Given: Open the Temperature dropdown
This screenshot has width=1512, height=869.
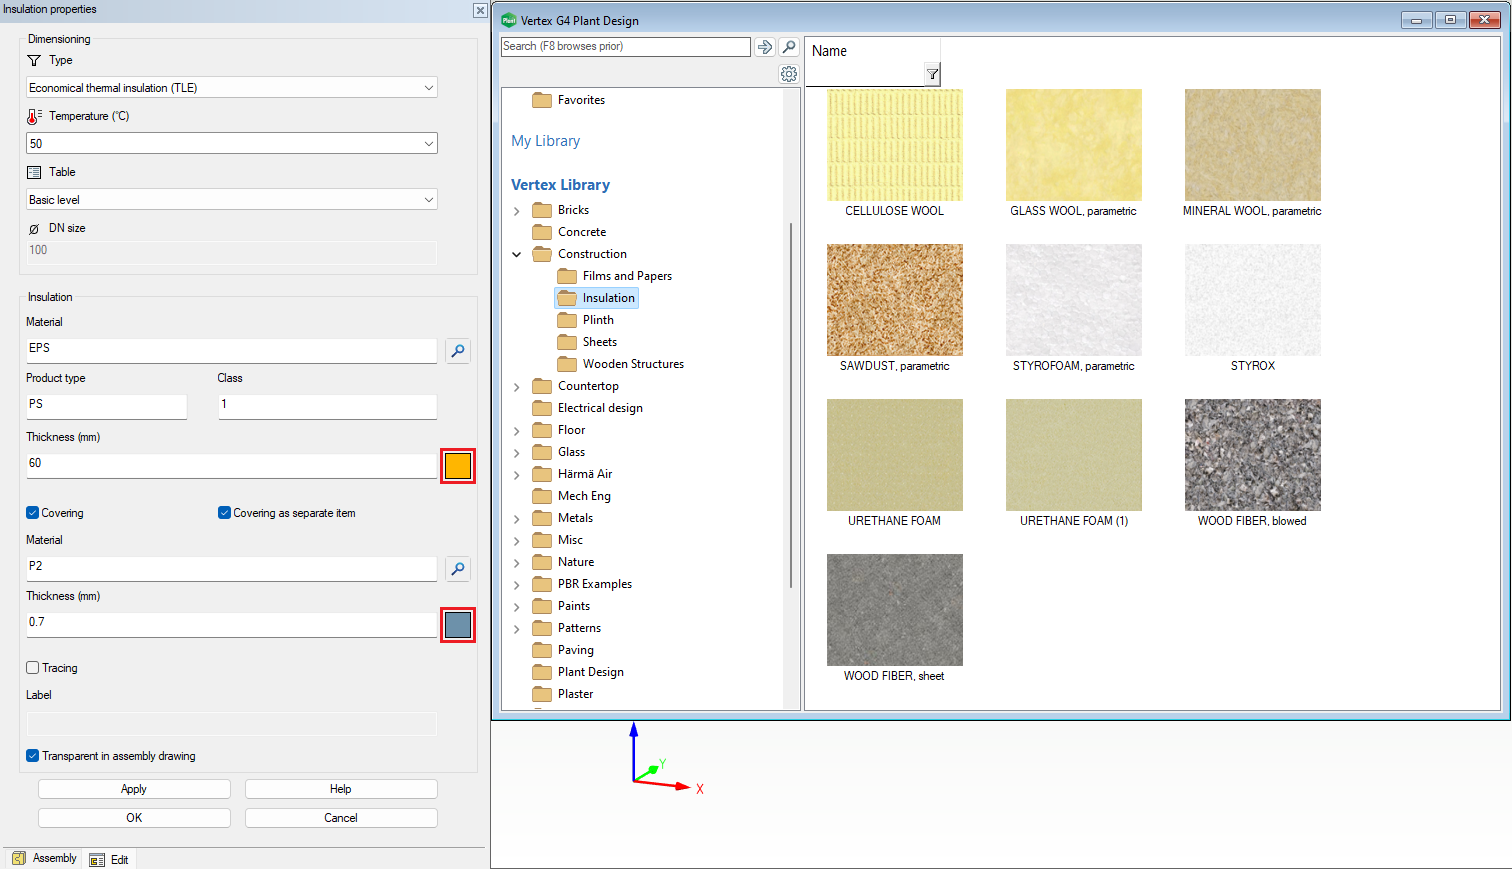Looking at the screenshot, I should 429,144.
